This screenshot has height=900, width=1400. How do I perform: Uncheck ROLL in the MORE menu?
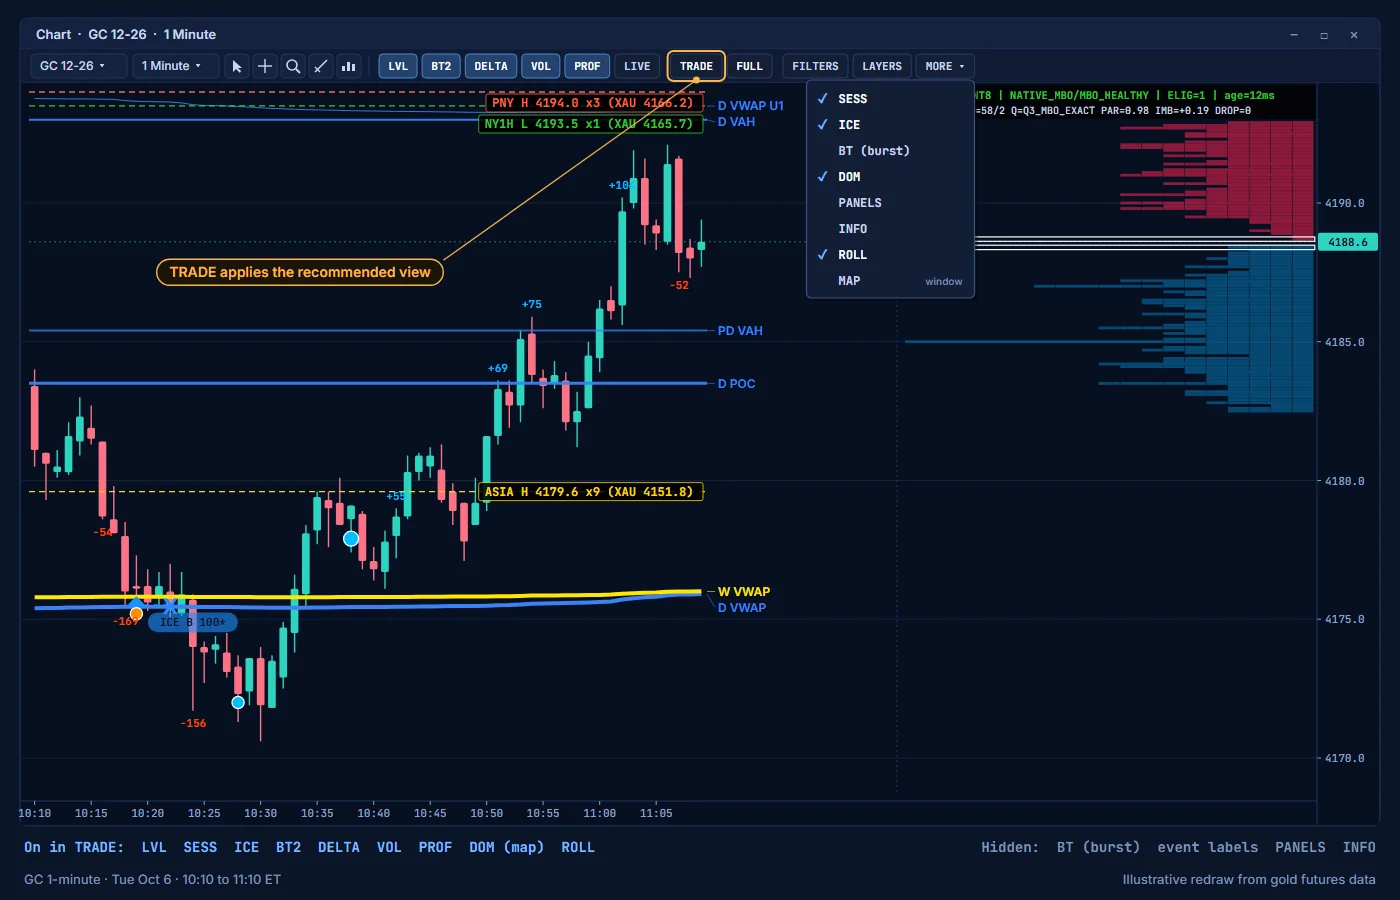(x=890, y=255)
